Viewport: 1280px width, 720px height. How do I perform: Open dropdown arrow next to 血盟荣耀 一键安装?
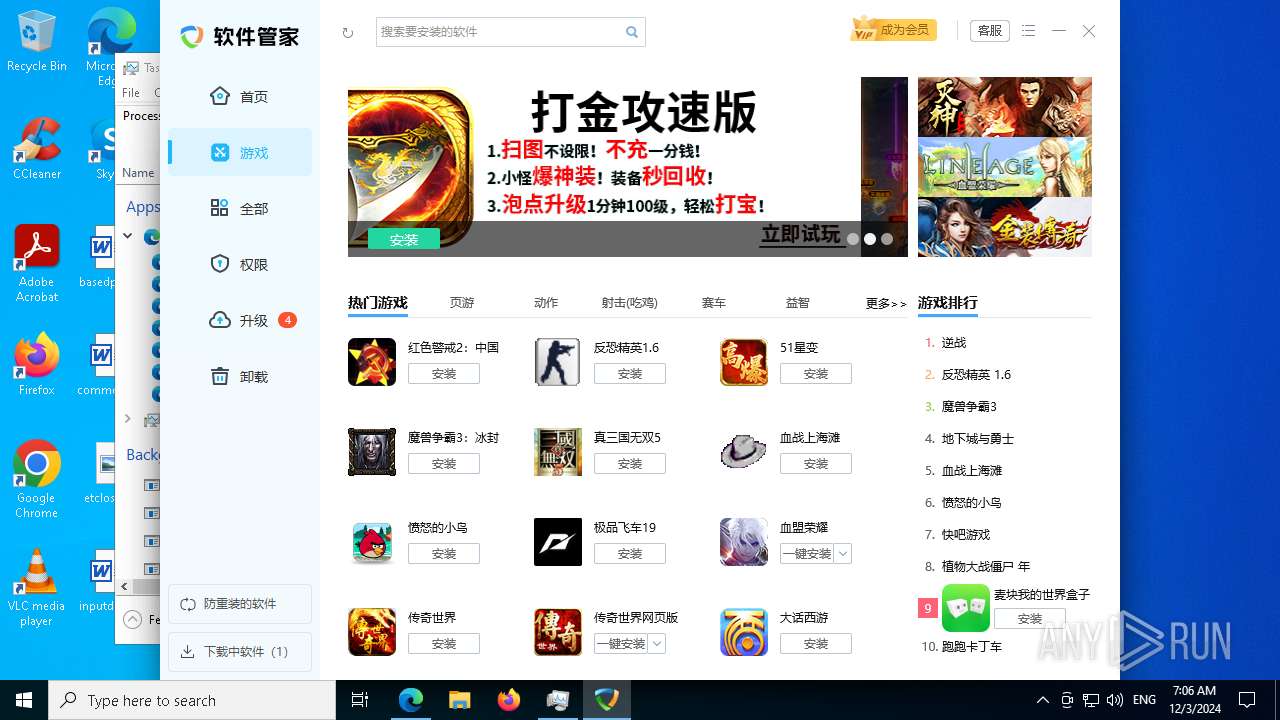[843, 553]
